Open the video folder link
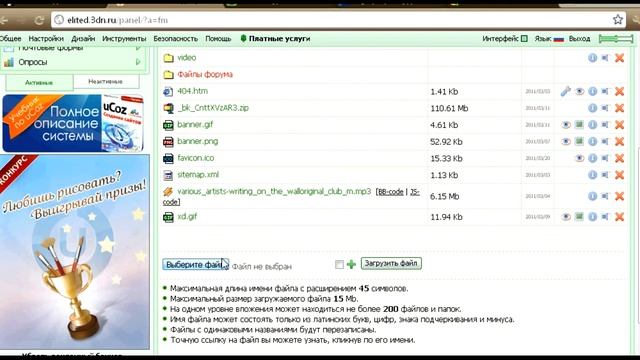The width and height of the screenshot is (640, 360). [187, 58]
